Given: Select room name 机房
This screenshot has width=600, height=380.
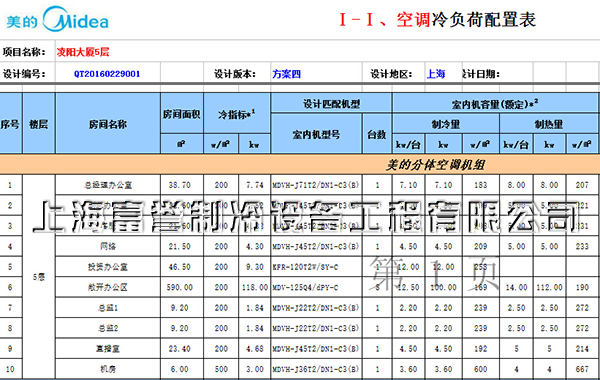Looking at the screenshot, I should coord(108,369).
